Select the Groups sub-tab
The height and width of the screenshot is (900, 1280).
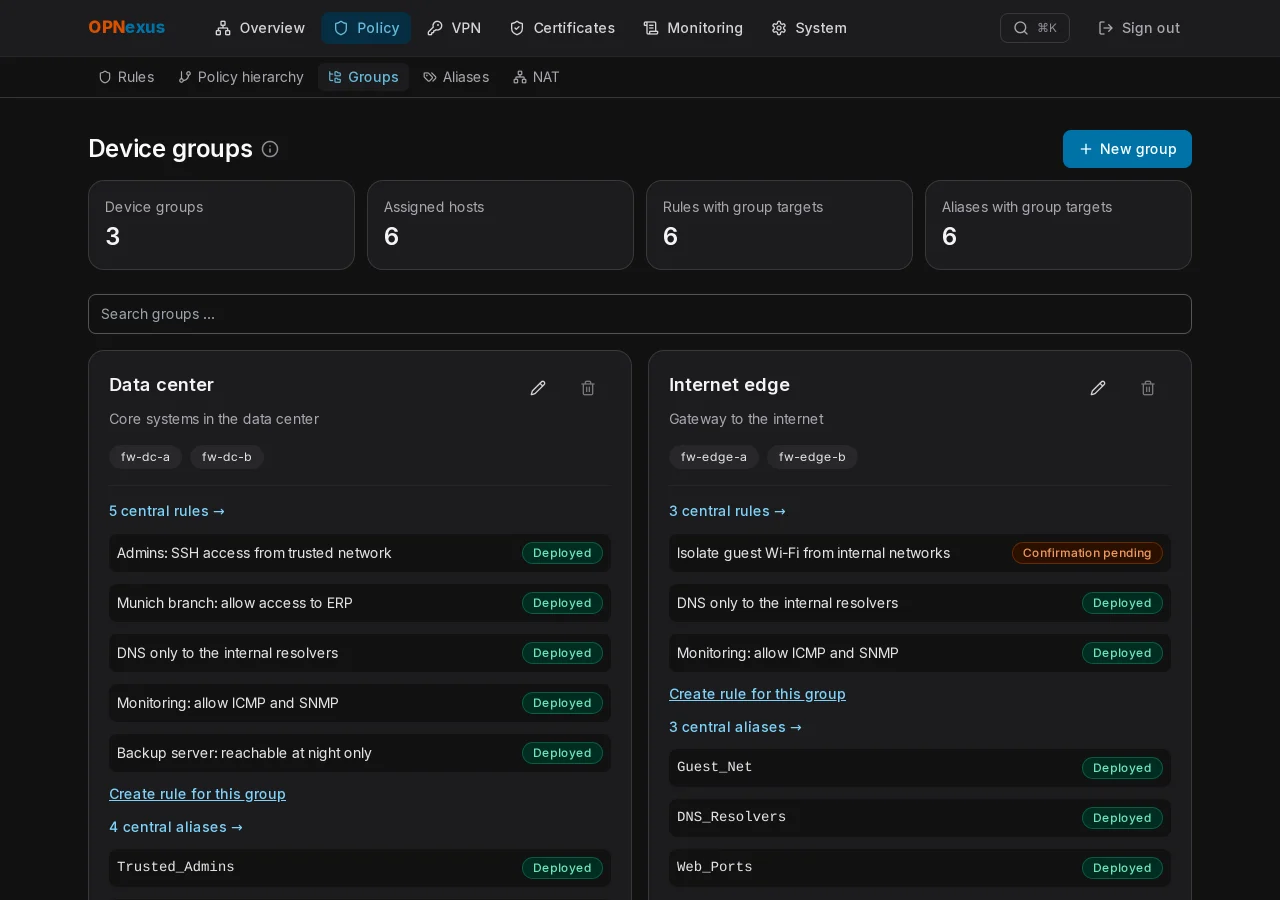364,77
